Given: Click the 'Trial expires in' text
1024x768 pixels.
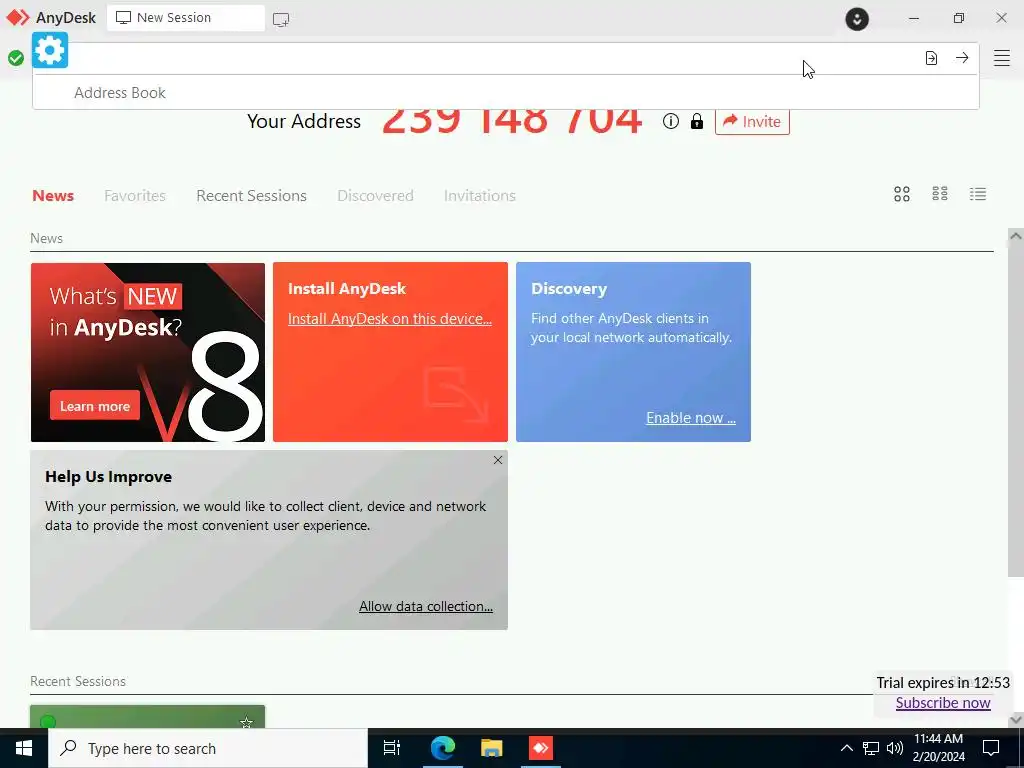Looking at the screenshot, I should coord(943,683).
